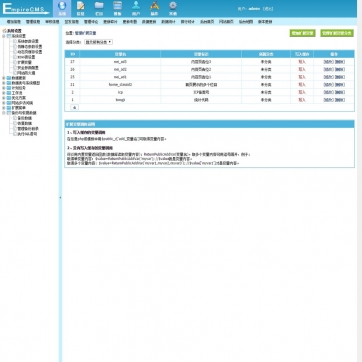Click the sidebar collapse splitter handle
This screenshot has width=362, height=362.
60,198
